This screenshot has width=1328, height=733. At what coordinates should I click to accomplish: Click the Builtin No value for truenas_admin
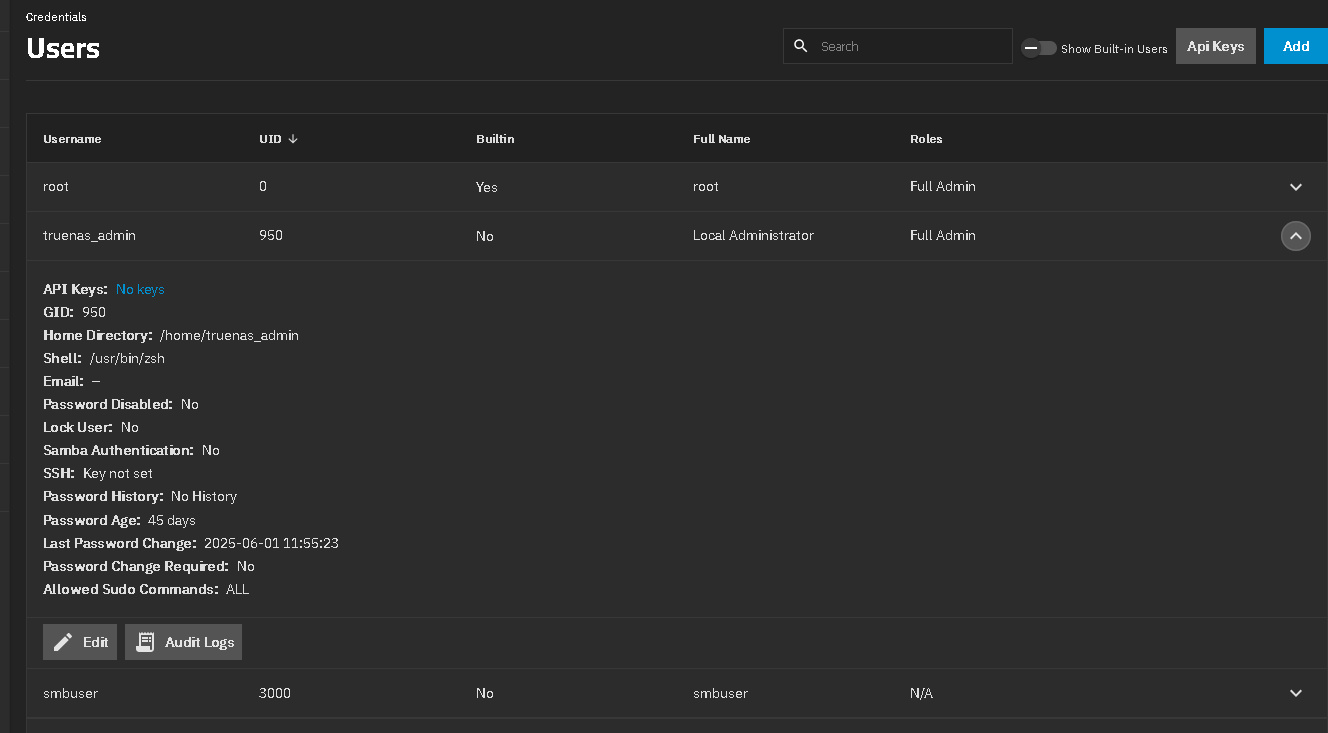tap(485, 236)
